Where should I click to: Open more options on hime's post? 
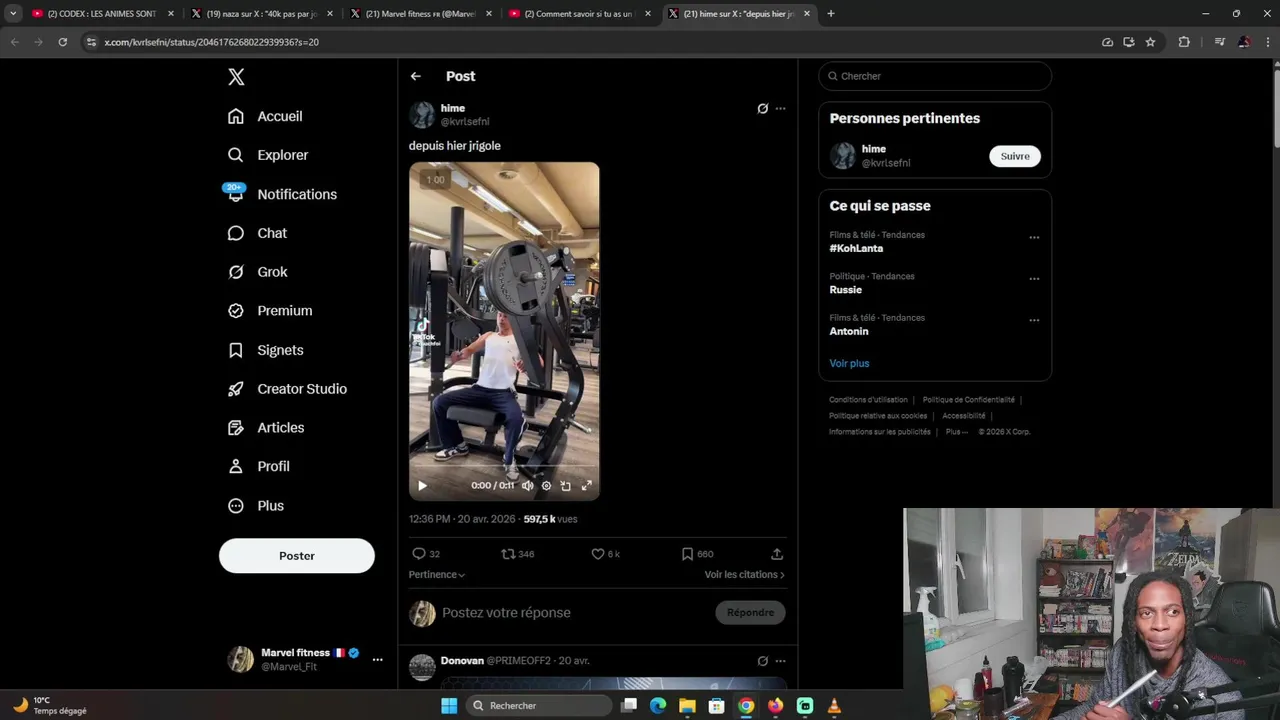[780, 108]
